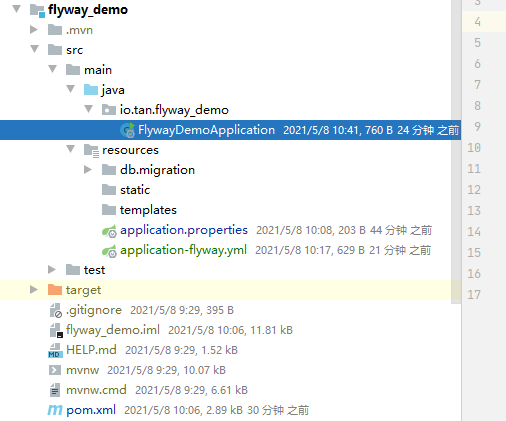
Task: Select the src folder
Action: [x=74, y=50]
